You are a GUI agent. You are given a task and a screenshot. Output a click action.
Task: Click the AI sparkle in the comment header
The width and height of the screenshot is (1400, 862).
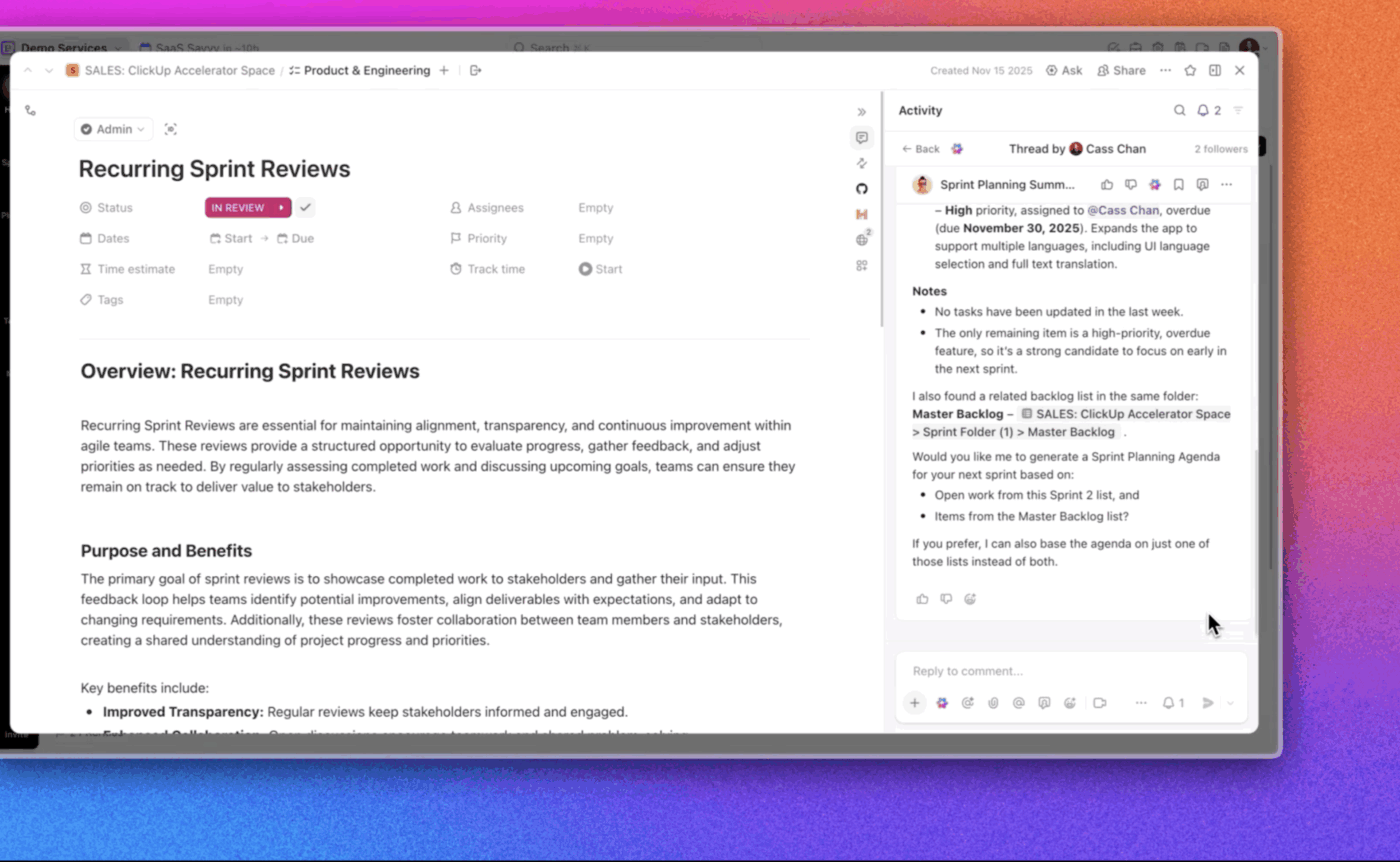click(x=1155, y=185)
